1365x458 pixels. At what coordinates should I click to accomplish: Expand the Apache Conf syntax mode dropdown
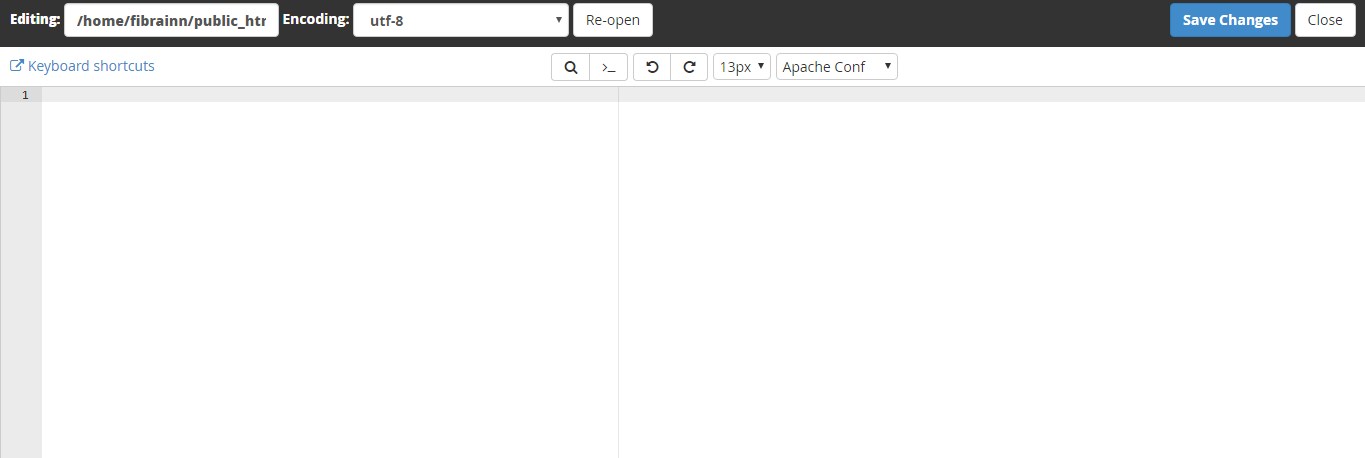point(836,67)
